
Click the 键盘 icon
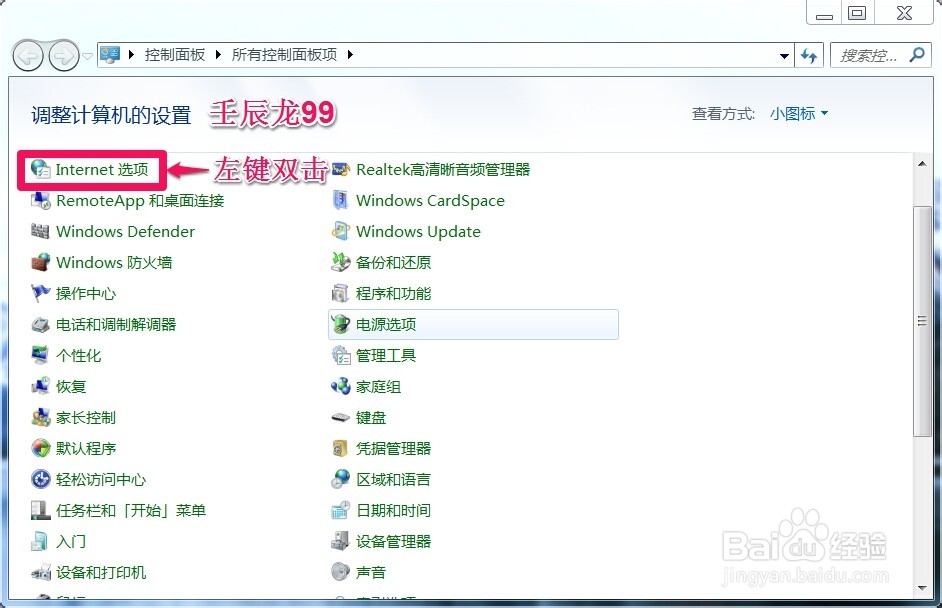point(341,418)
